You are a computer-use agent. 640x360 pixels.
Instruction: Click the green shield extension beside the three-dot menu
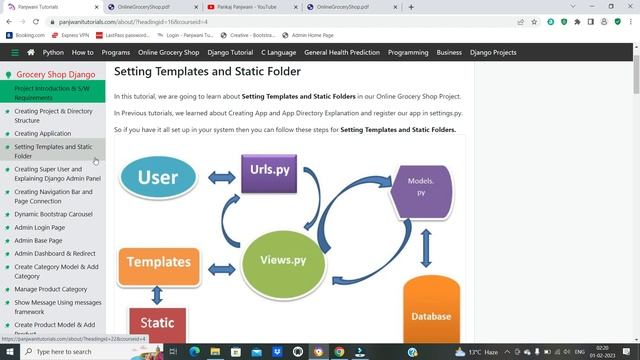tap(618, 22)
